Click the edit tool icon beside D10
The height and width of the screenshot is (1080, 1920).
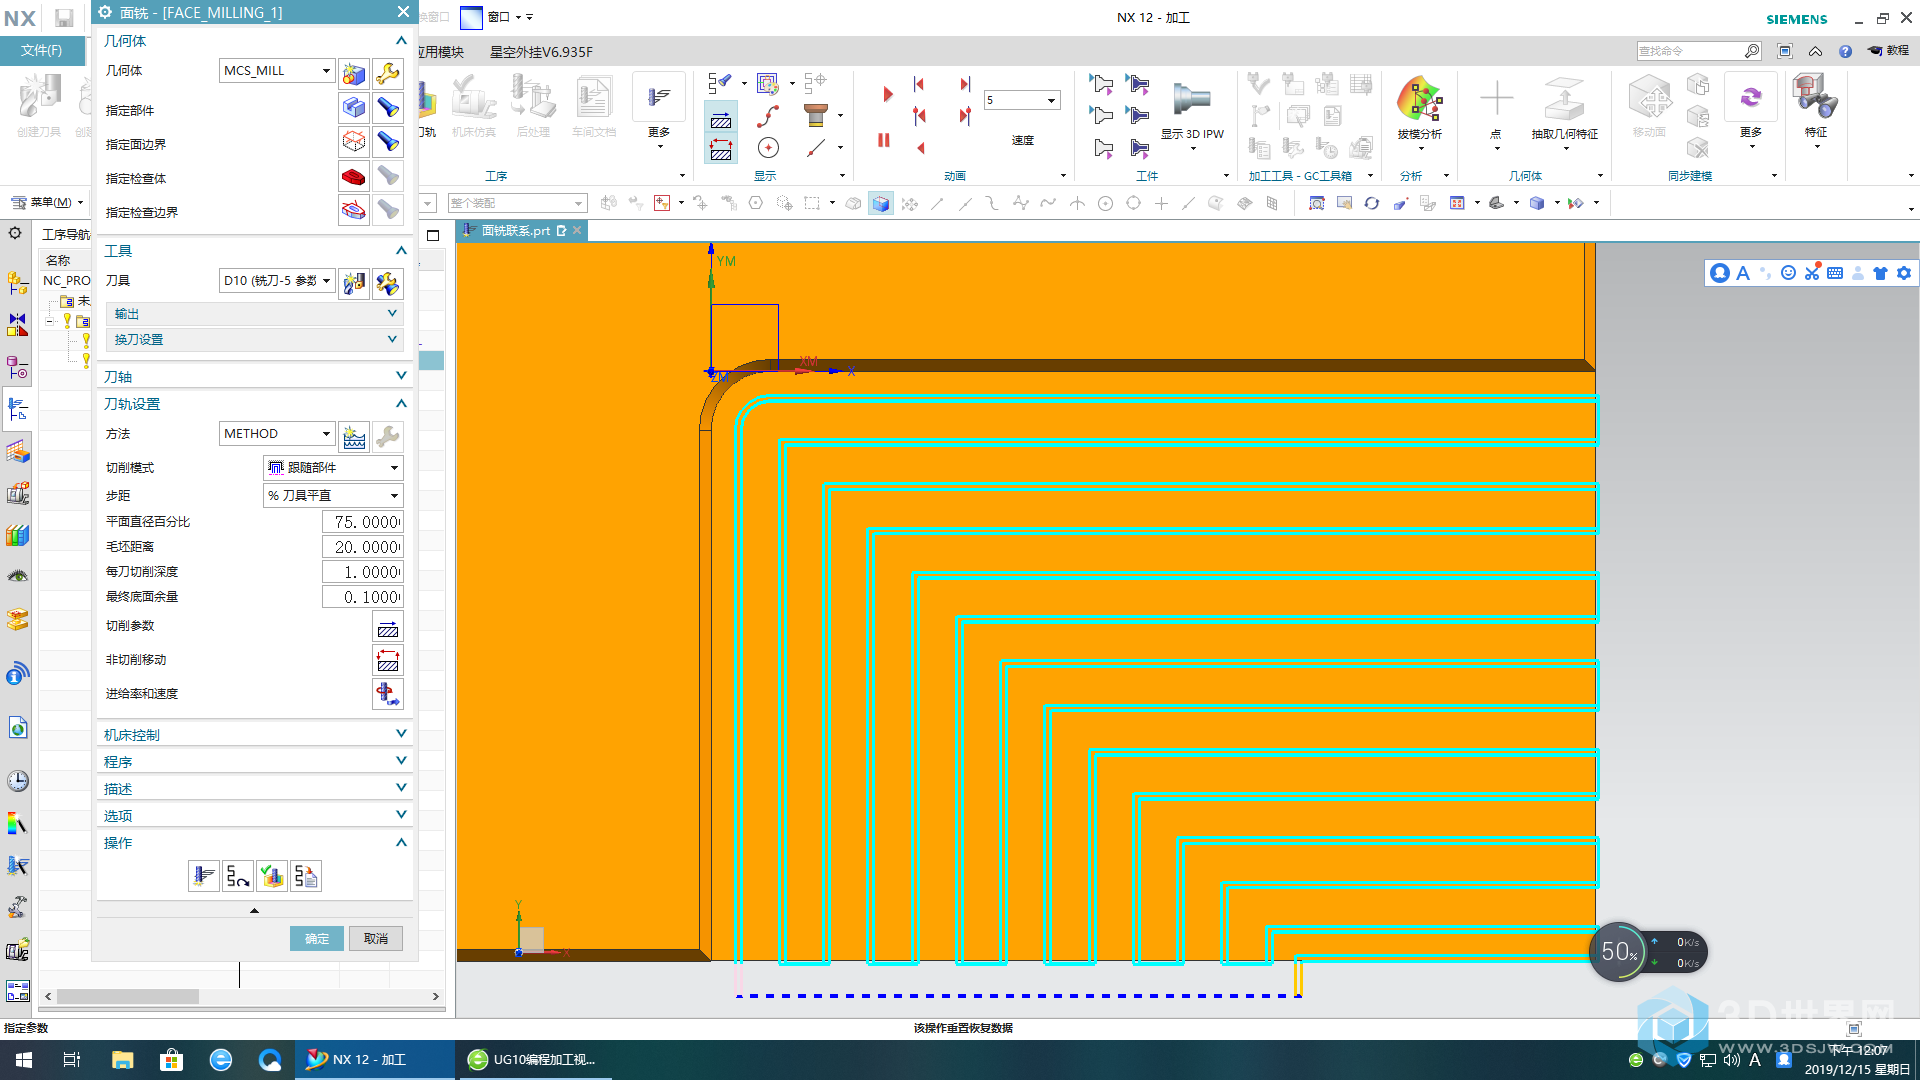point(388,283)
